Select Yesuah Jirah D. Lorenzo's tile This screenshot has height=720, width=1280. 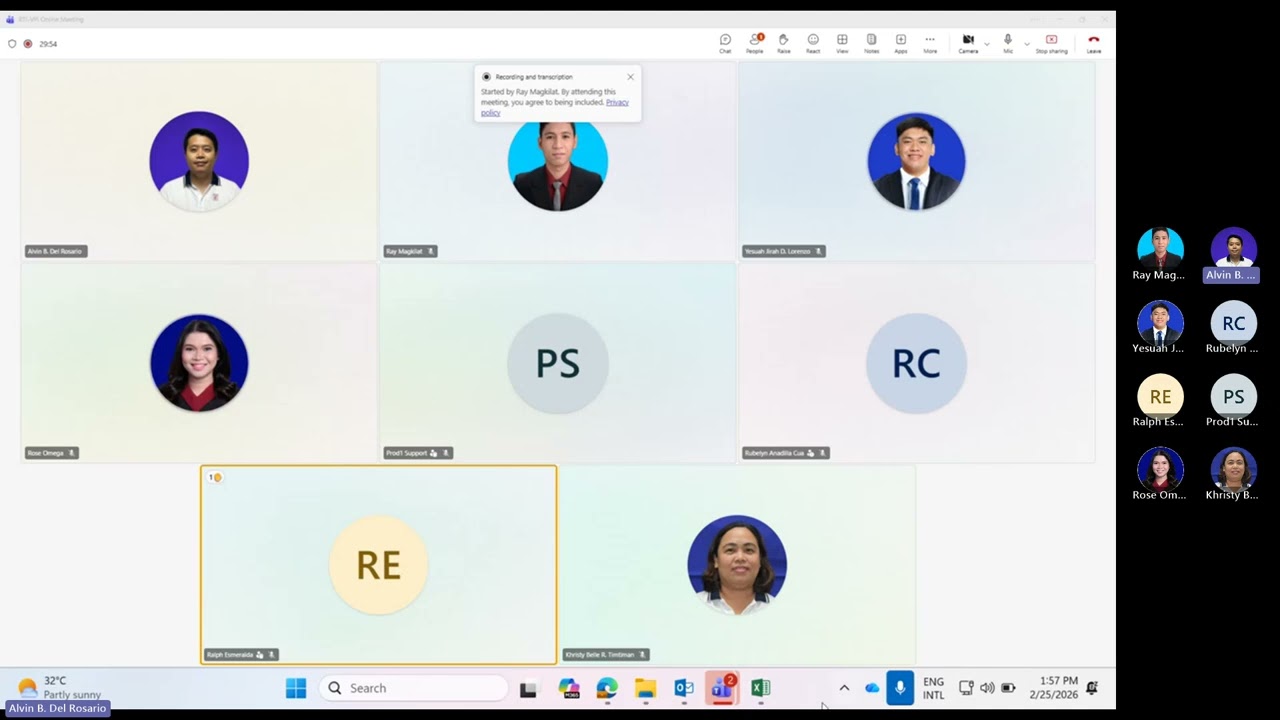(916, 161)
